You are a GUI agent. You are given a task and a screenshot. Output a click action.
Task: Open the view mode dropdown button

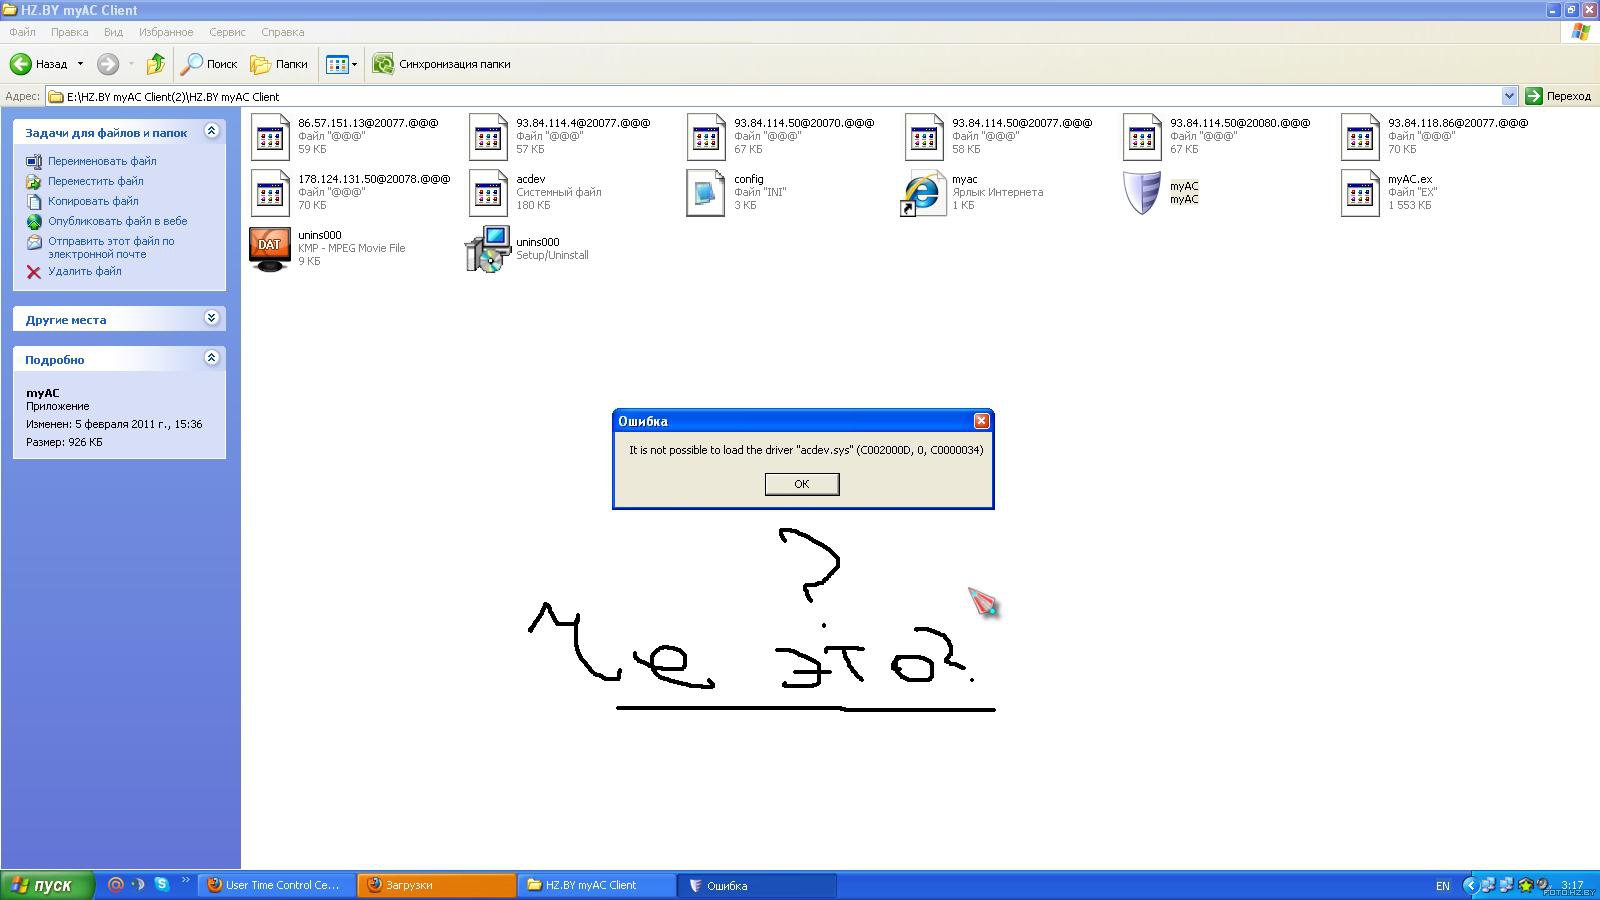341,64
